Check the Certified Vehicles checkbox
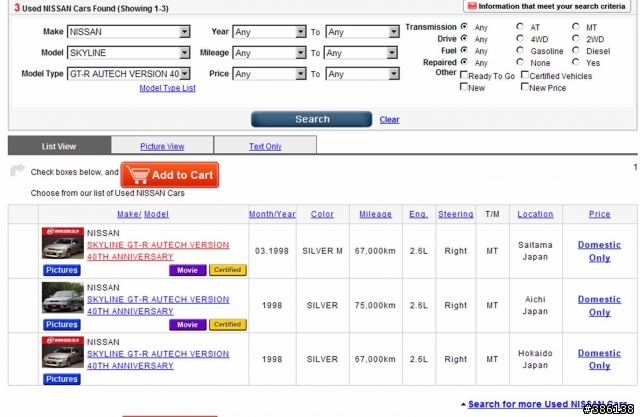 click(x=525, y=75)
